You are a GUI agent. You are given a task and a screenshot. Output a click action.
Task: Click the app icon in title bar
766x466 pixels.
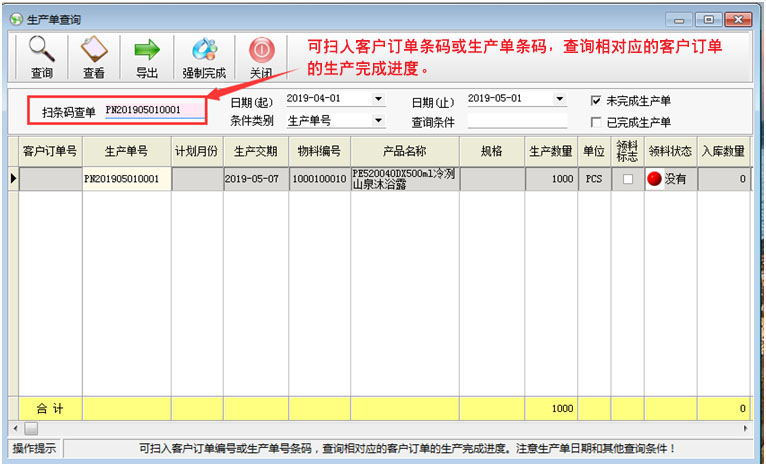[x=16, y=19]
